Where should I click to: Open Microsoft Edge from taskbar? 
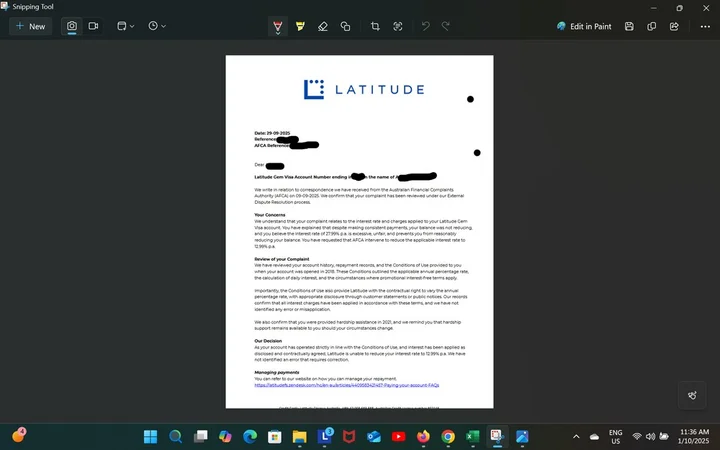tap(250, 436)
